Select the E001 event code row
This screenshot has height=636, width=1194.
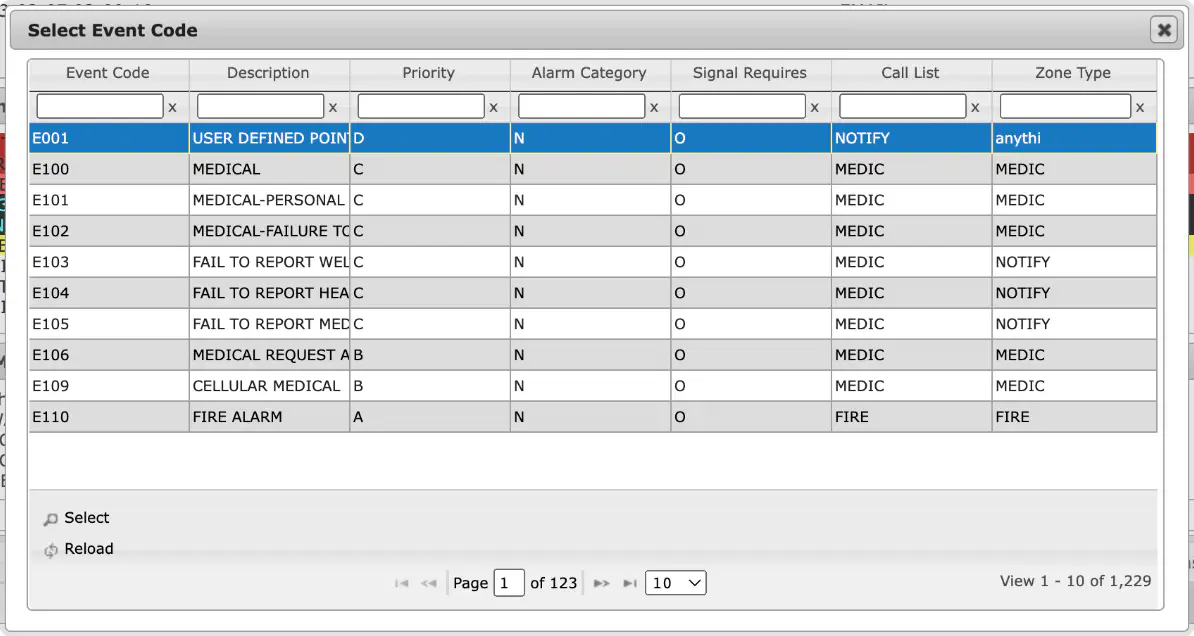coord(592,139)
